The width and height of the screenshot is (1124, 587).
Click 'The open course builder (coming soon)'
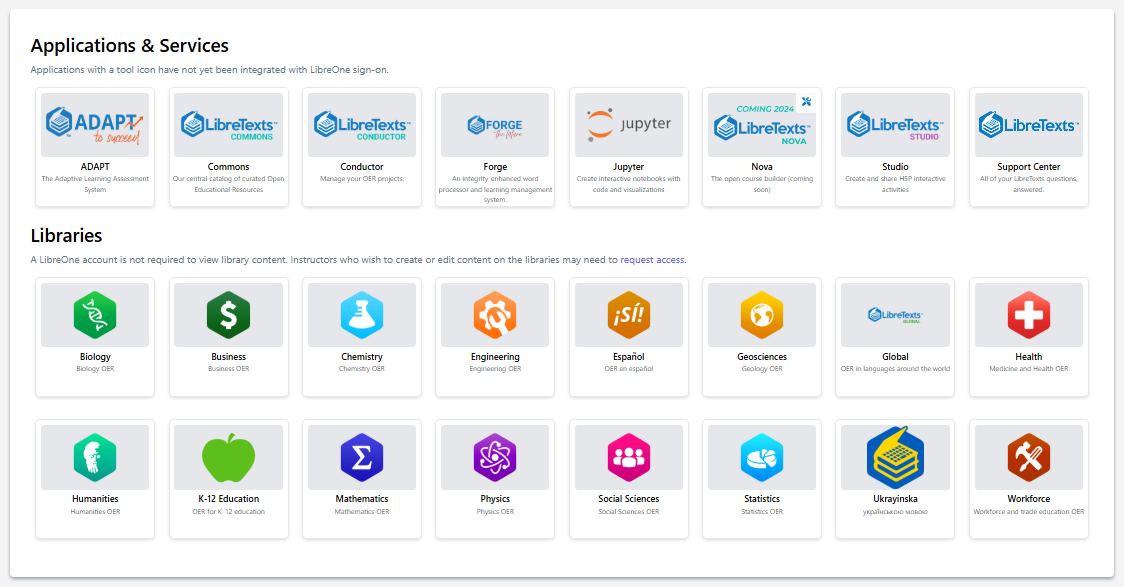tap(761, 184)
